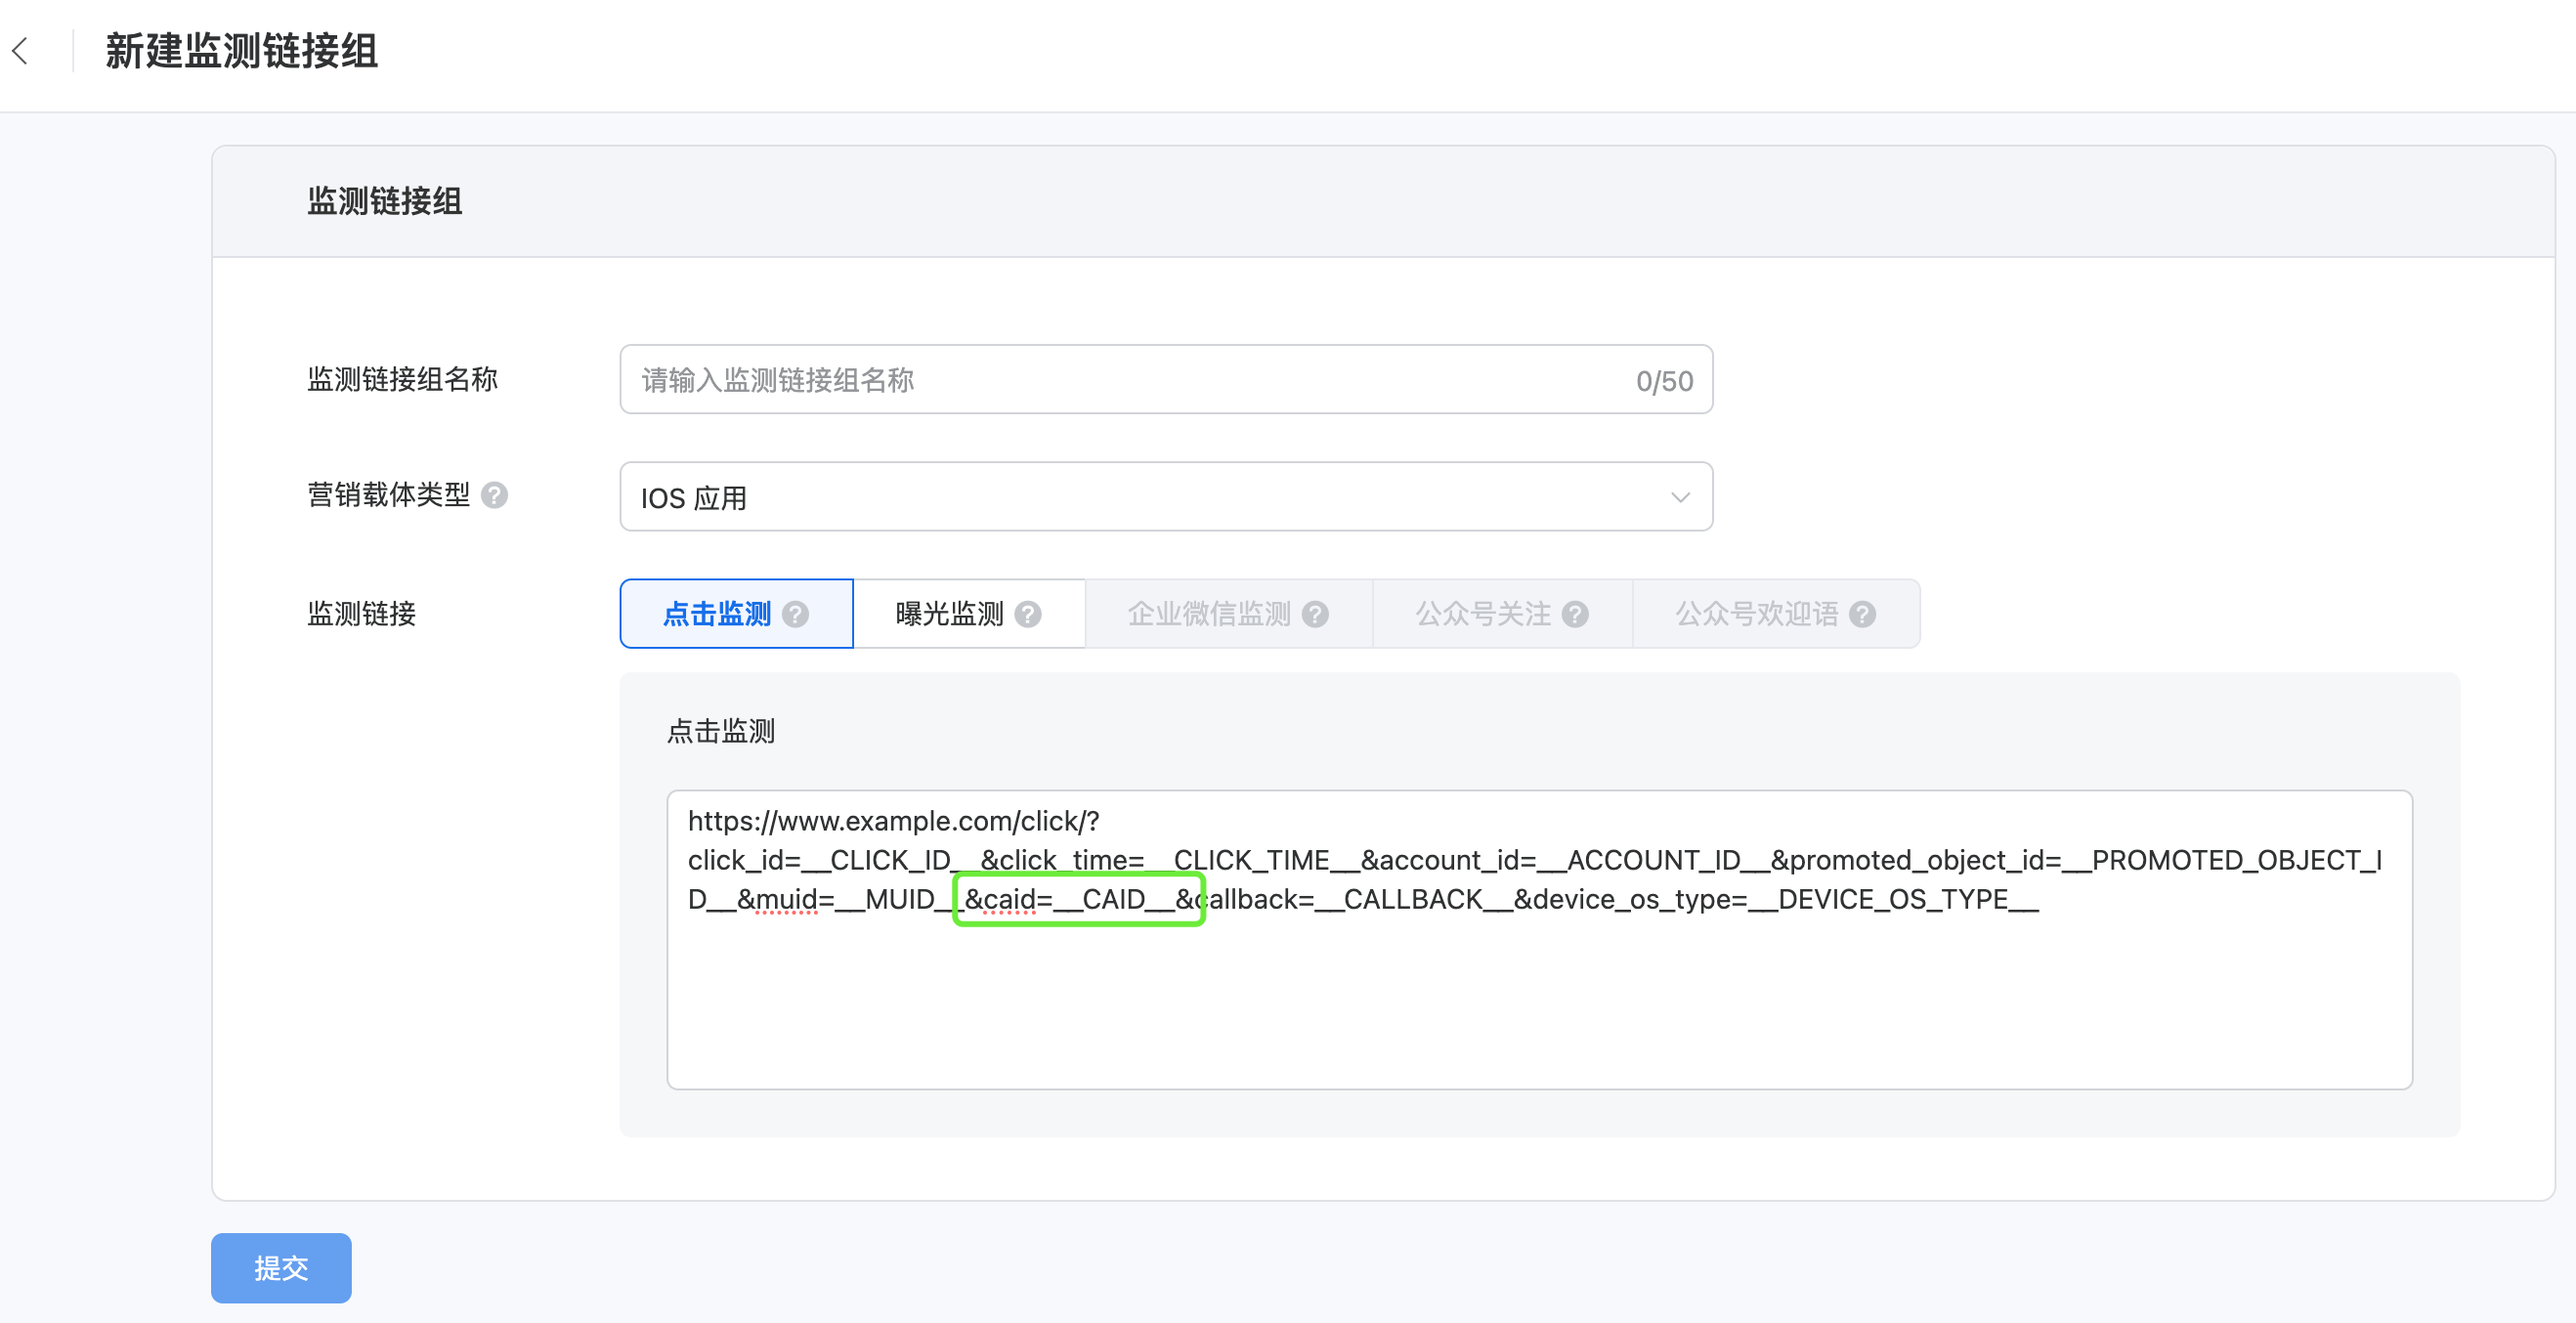Open the IOS 应用 carrier type dropdown
This screenshot has height=1323, width=2576.
point(1166,497)
